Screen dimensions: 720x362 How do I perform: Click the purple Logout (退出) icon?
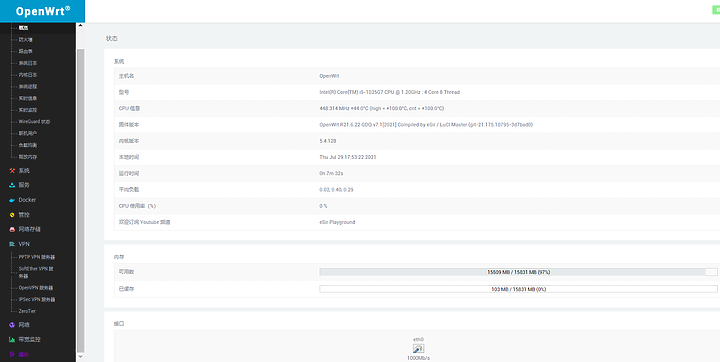pos(12,354)
